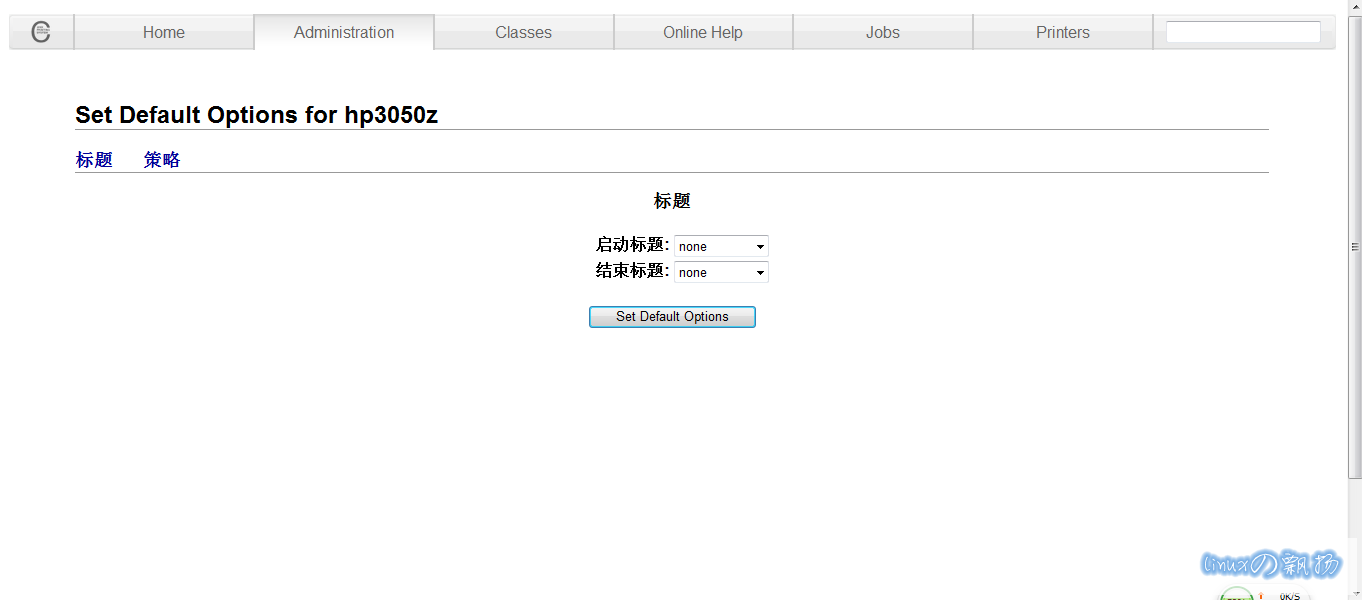Open the Online Help tab
Screen dimensions: 1362x600
pyautogui.click(x=702, y=32)
